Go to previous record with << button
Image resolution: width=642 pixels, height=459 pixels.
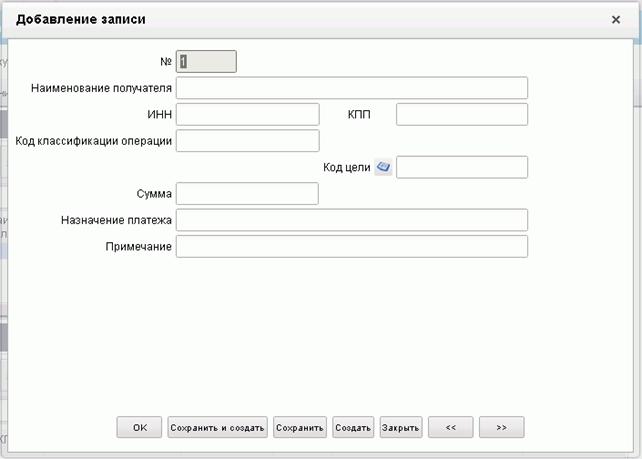point(451,427)
